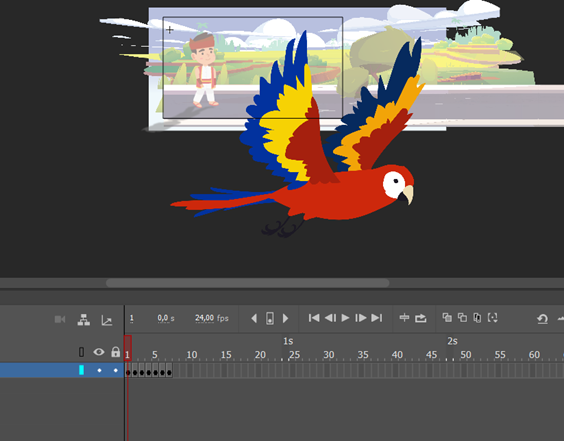Screen dimensions: 564x441
Task: Toggle the show/hide all layers eye
Action: click(x=99, y=352)
